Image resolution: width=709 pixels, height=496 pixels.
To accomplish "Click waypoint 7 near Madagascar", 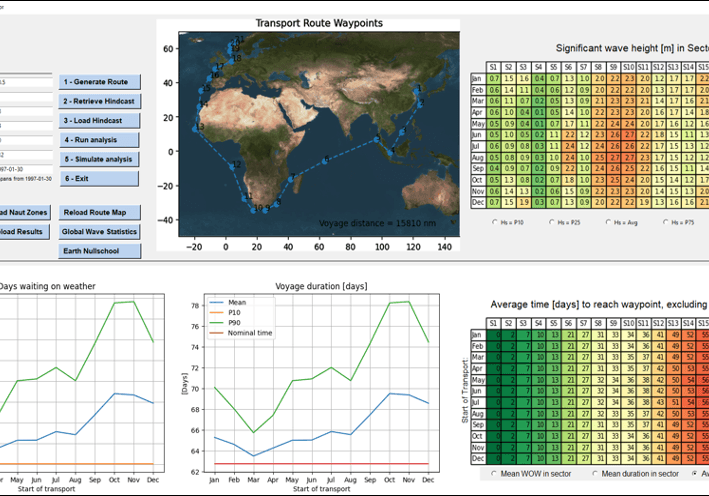I will [291, 179].
